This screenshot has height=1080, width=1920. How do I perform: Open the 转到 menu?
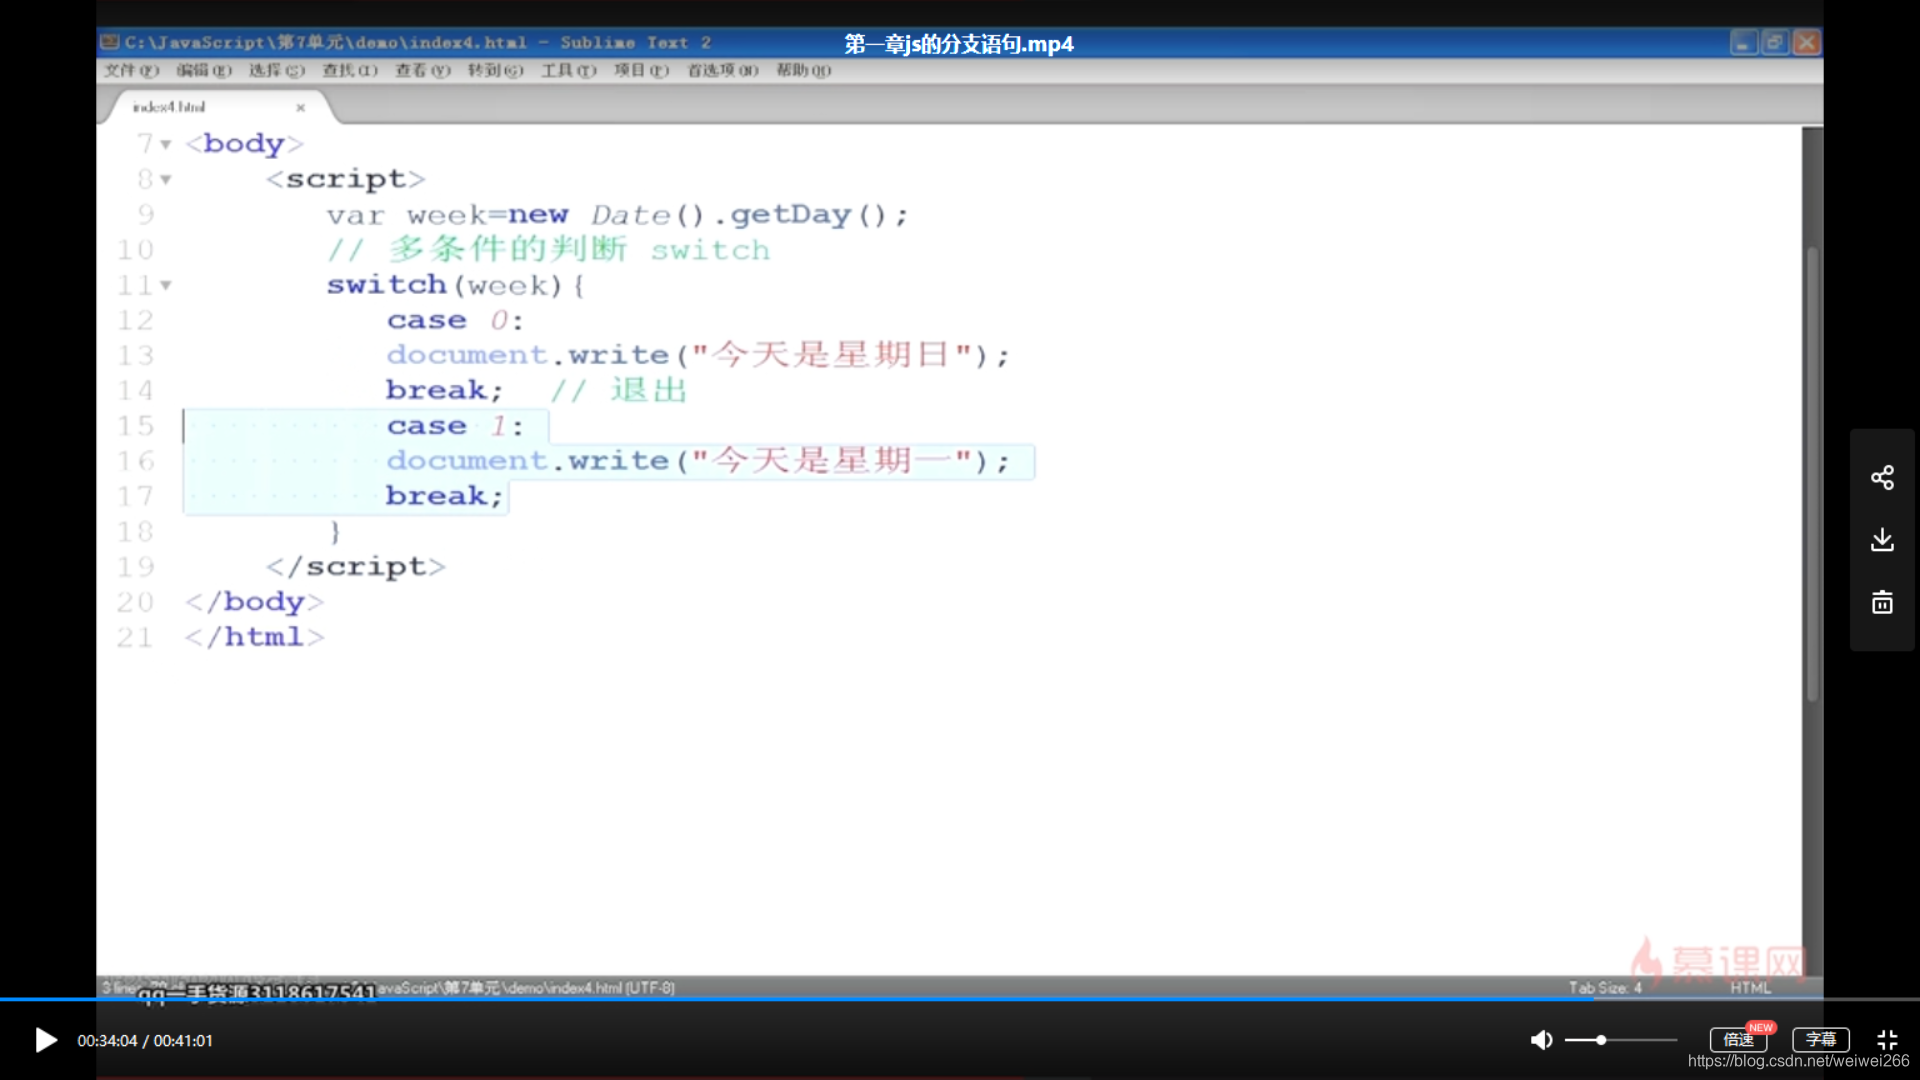[496, 70]
